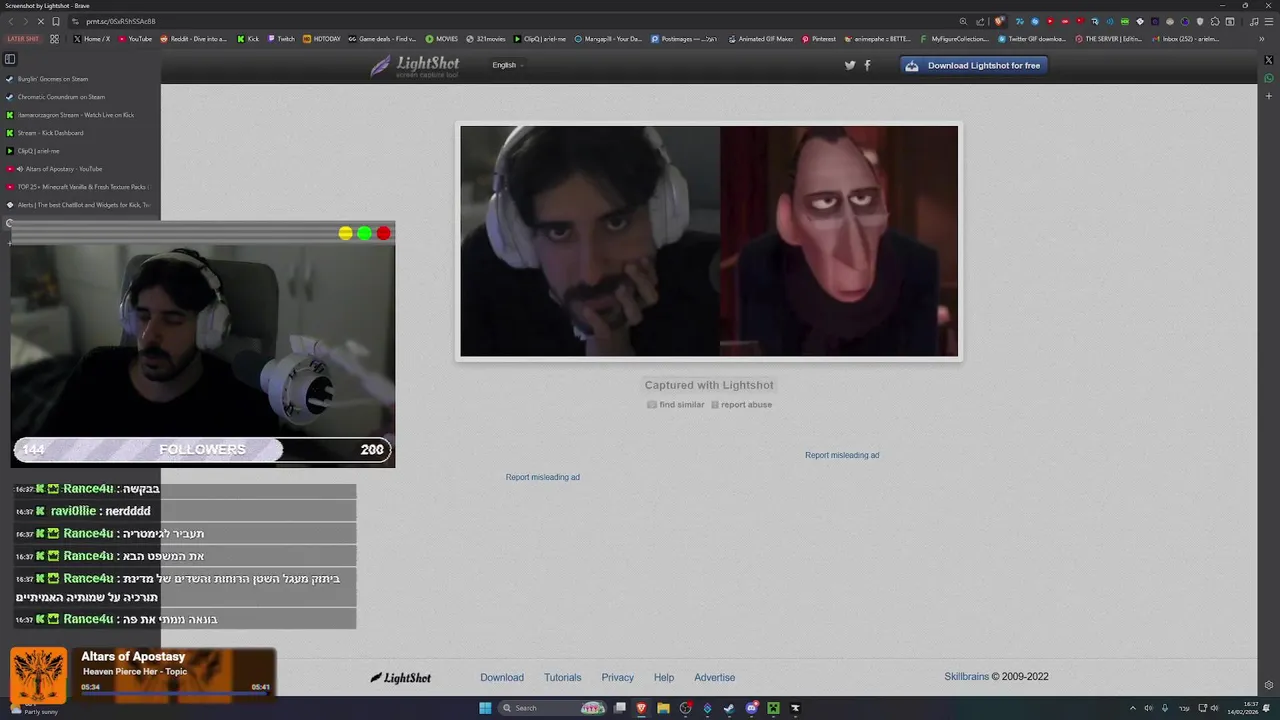1280x720 pixels.
Task: Open the captured screenshot image
Action: coord(709,241)
